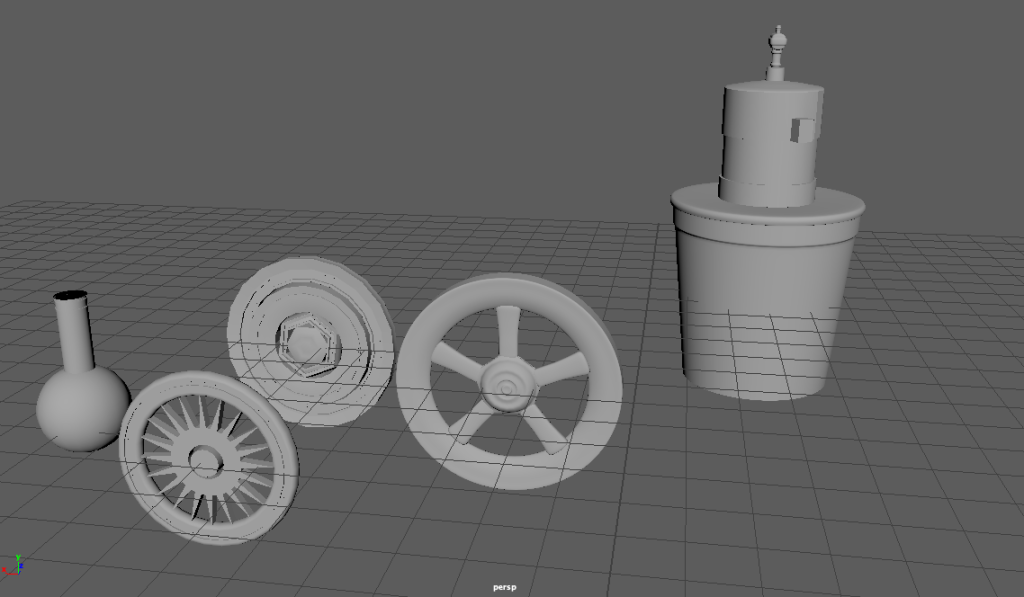Screen dimensions: 1024x597
Task: Click the persp camera label
Action: 504,587
